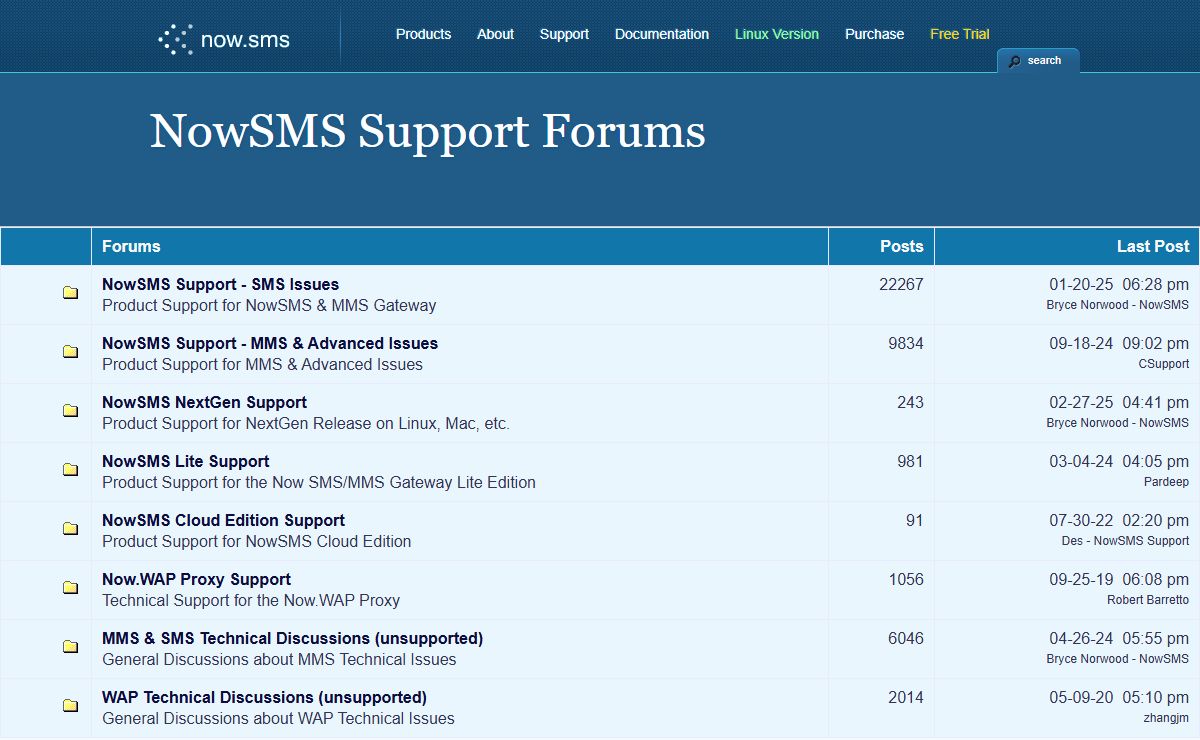1200x740 pixels.
Task: Open NowSMS NextGen Support forum
Action: tap(204, 402)
